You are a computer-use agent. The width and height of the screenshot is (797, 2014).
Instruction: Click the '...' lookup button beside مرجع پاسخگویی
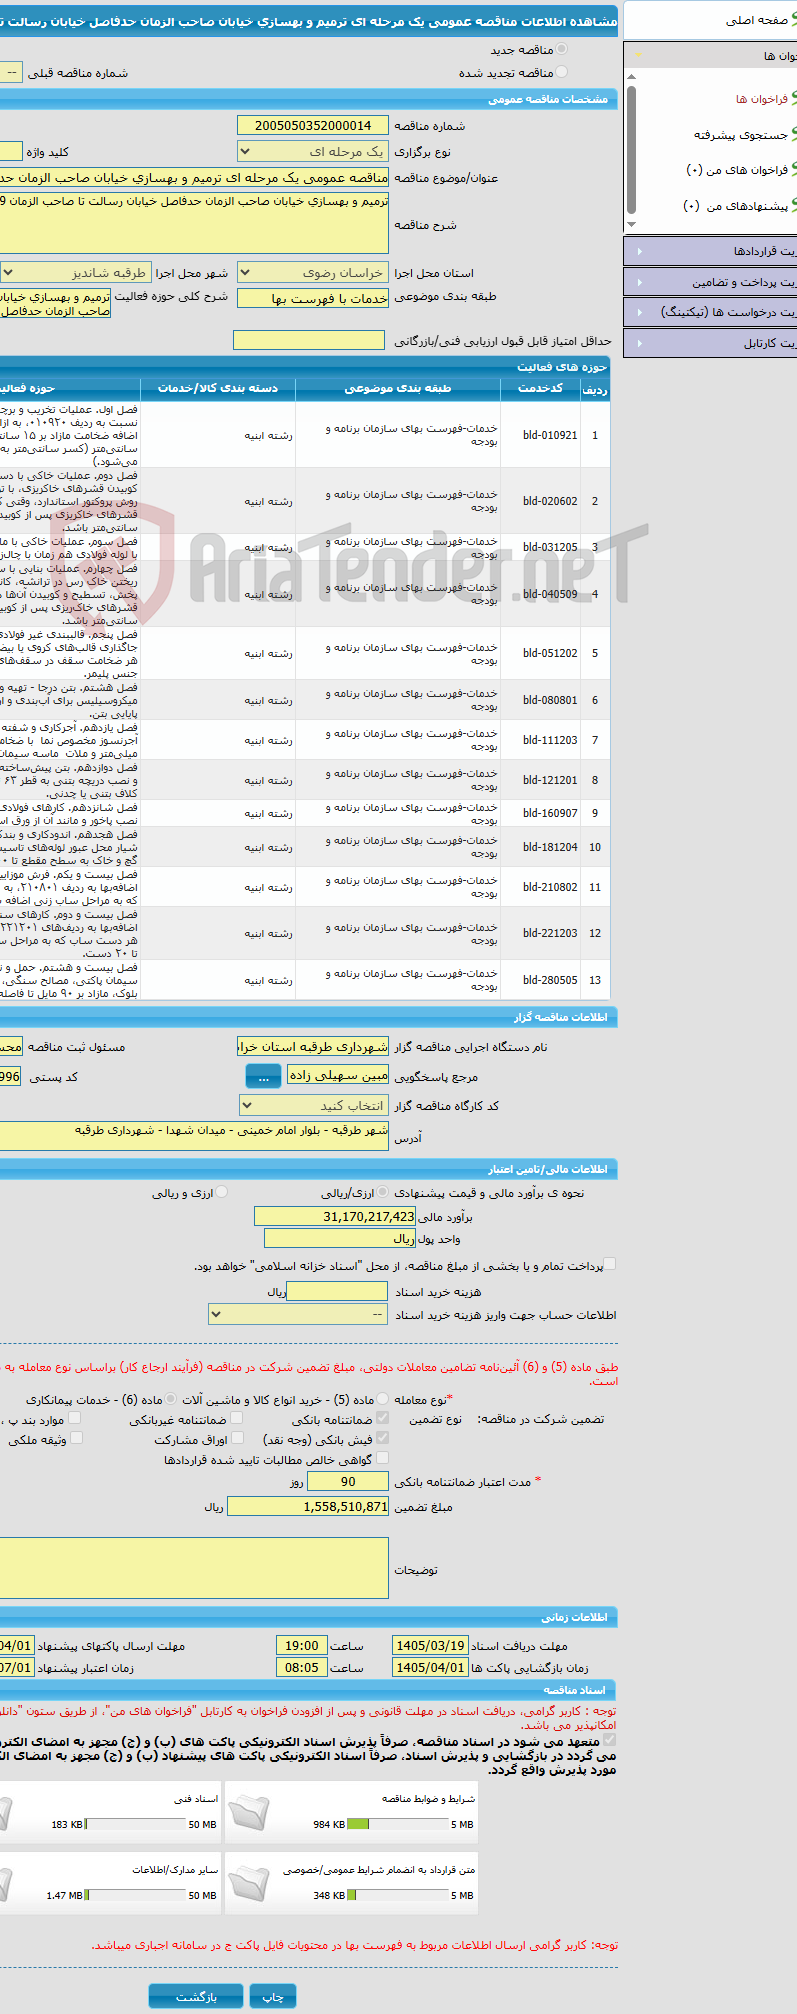(x=263, y=1076)
